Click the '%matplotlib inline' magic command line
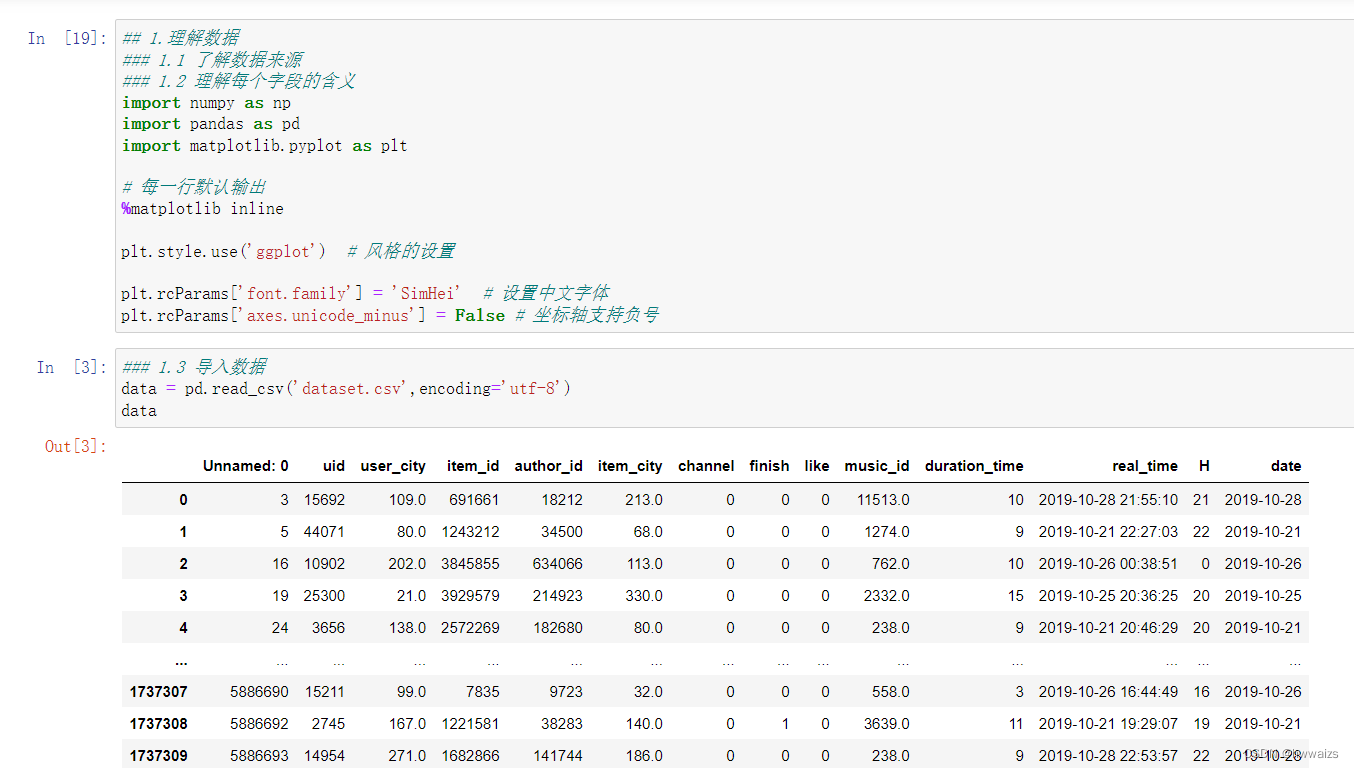1354x768 pixels. pyautogui.click(x=203, y=209)
